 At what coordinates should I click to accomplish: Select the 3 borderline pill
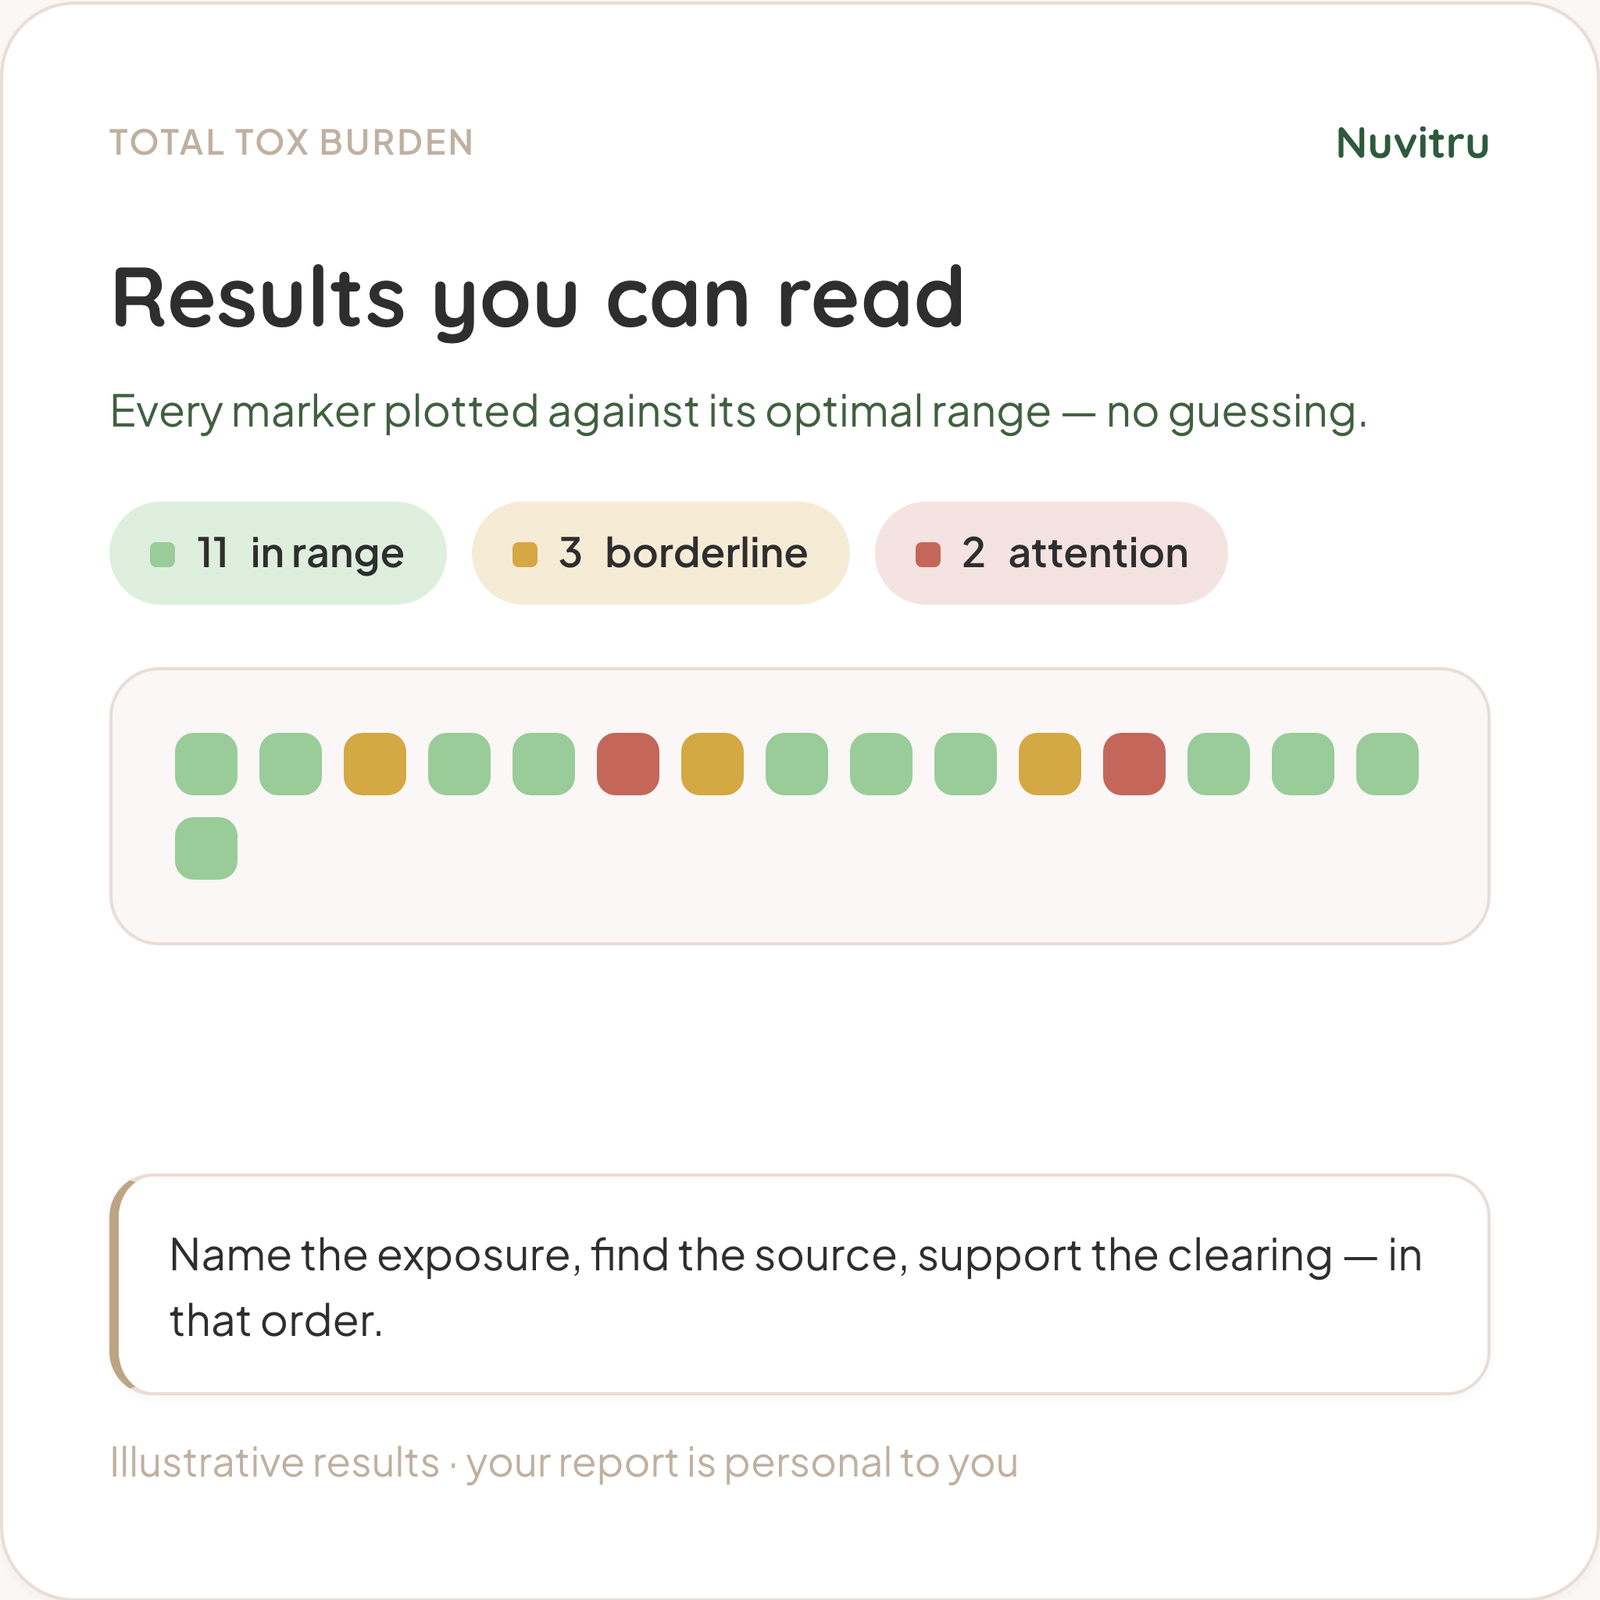click(661, 553)
